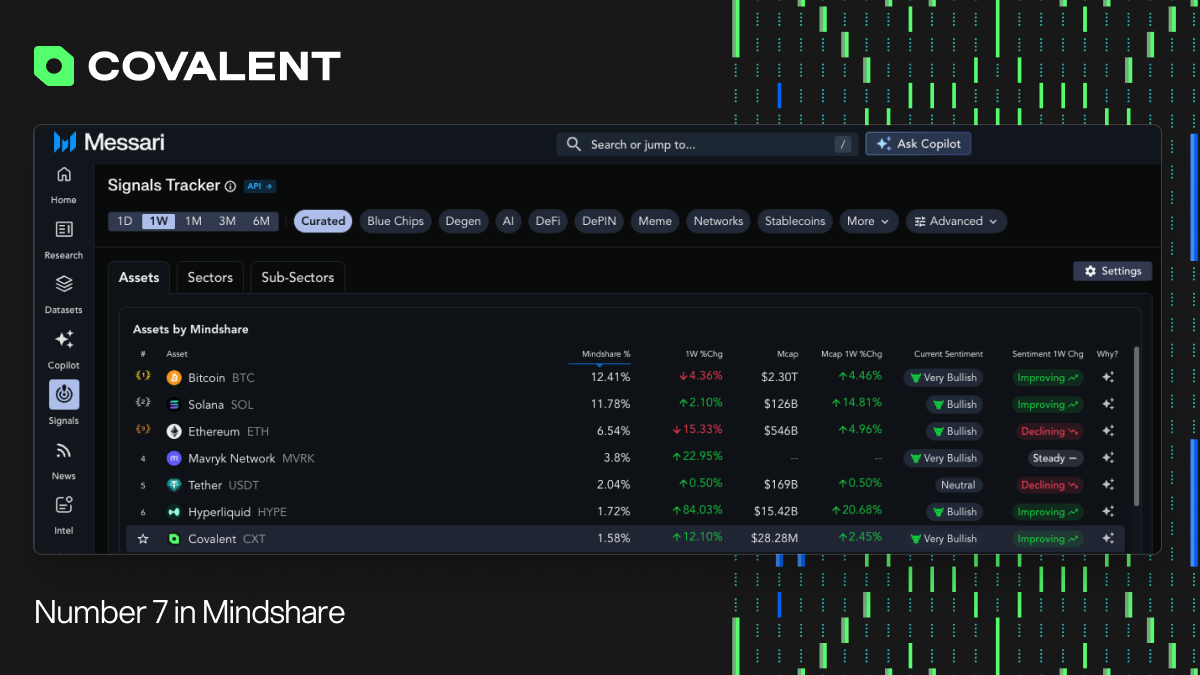Image resolution: width=1200 pixels, height=675 pixels.
Task: Toggle the Networks filter chip
Action: coord(718,221)
